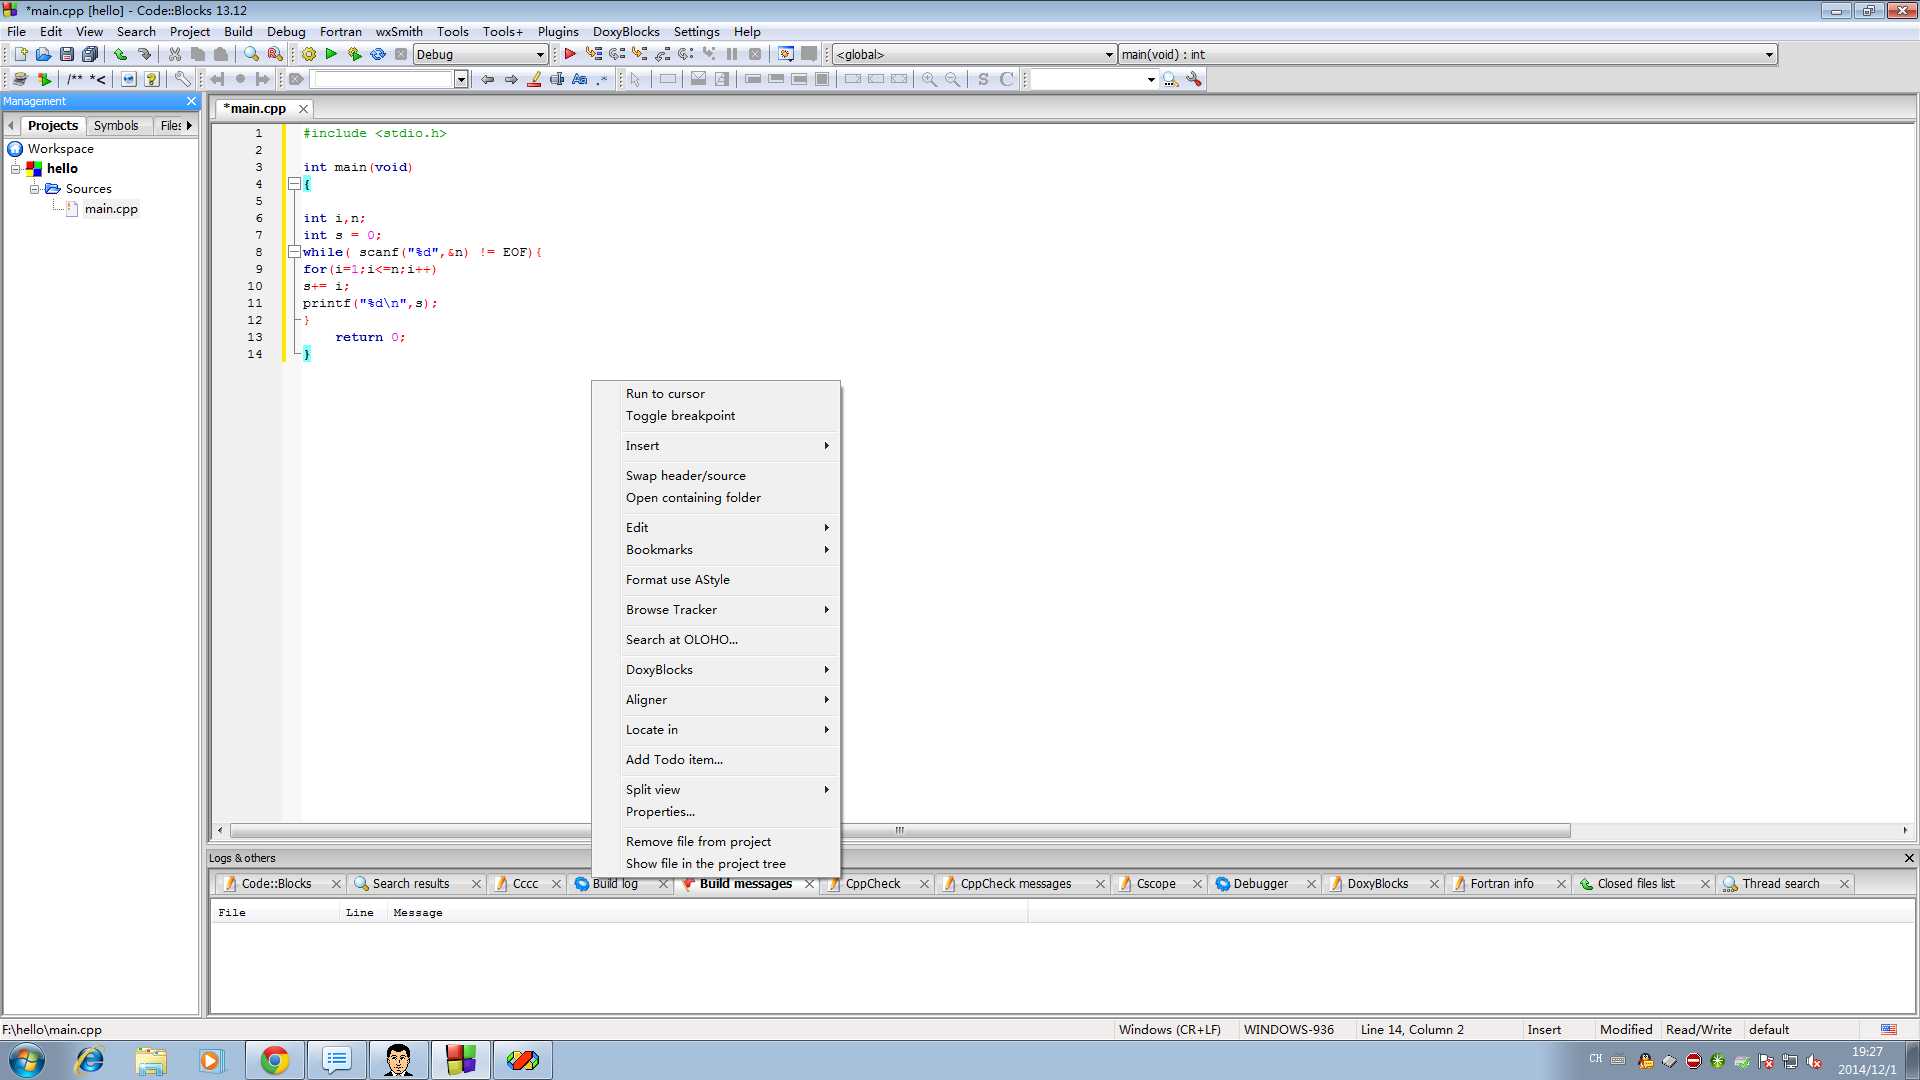Click the debugger Step into icon

pyautogui.click(x=640, y=54)
